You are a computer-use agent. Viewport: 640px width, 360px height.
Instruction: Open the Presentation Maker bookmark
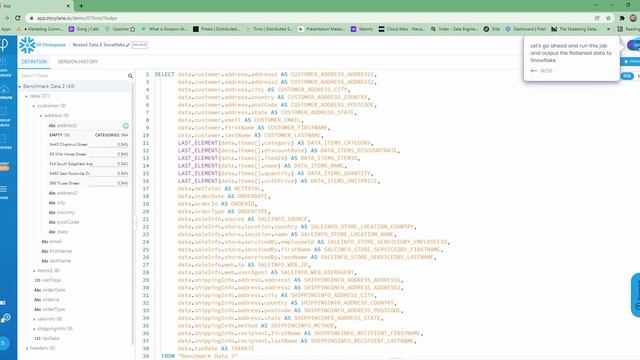coord(322,29)
